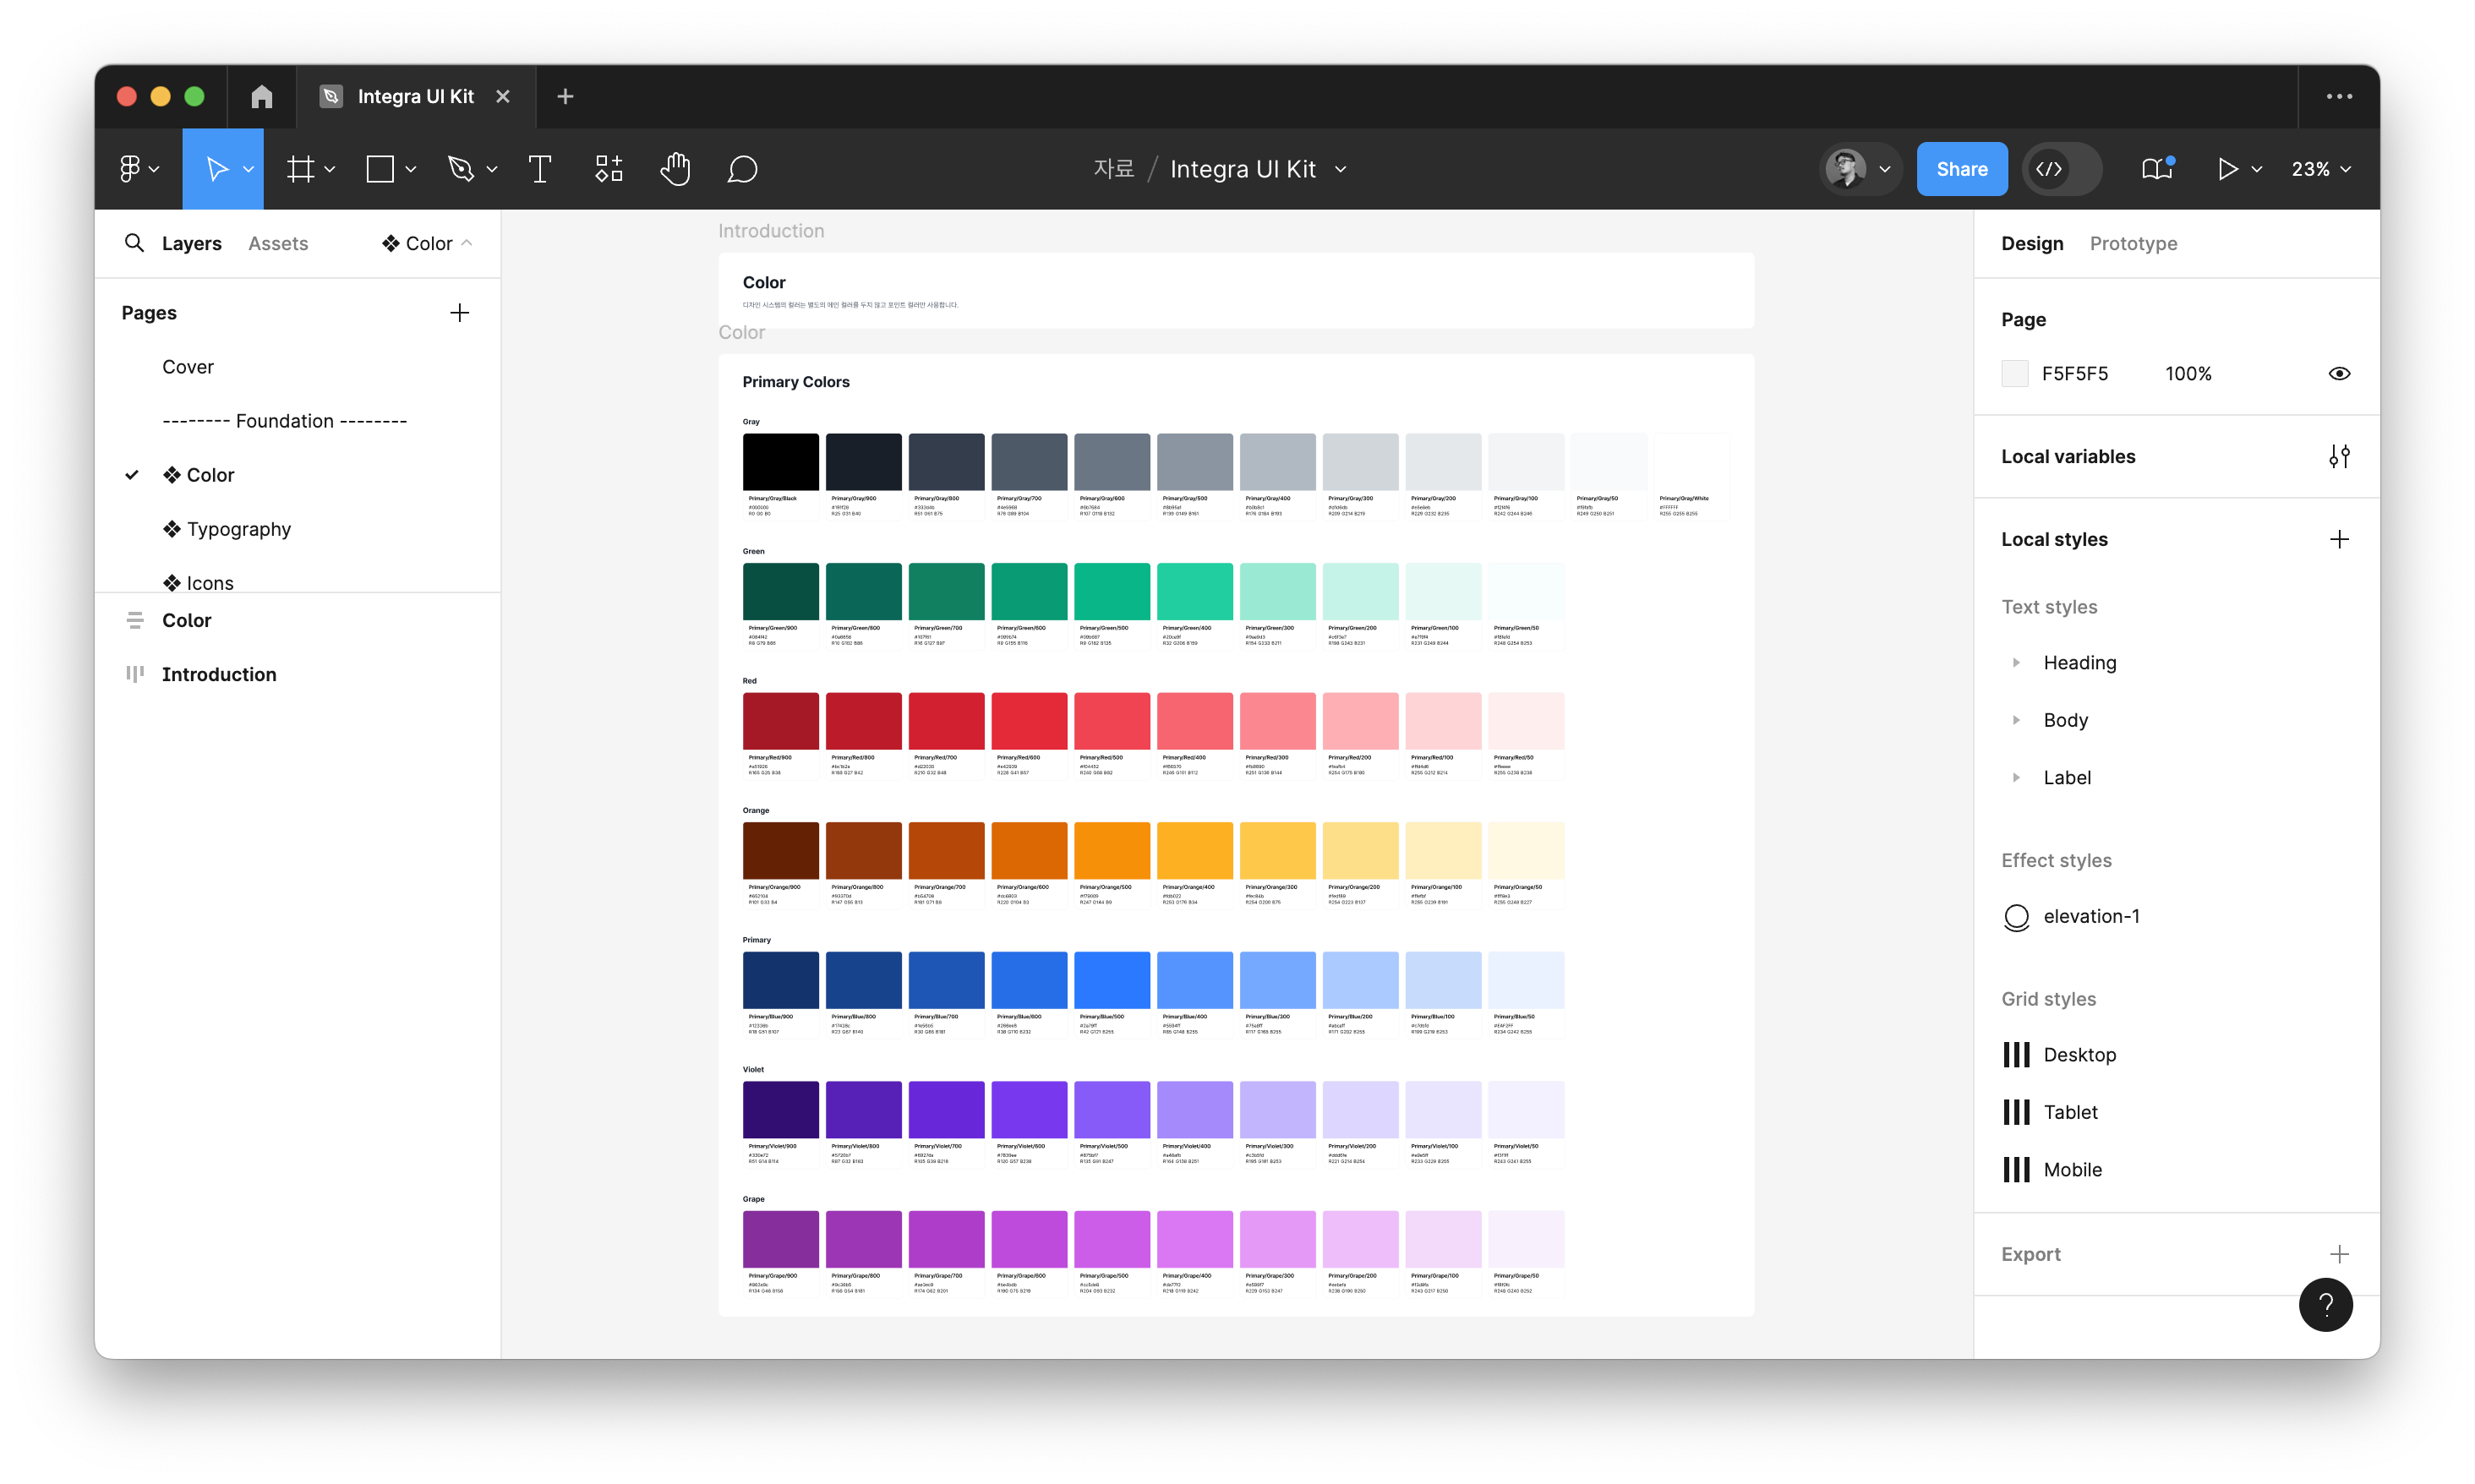Open present options dropdown arrow
The width and height of the screenshot is (2475, 1484).
(2256, 169)
